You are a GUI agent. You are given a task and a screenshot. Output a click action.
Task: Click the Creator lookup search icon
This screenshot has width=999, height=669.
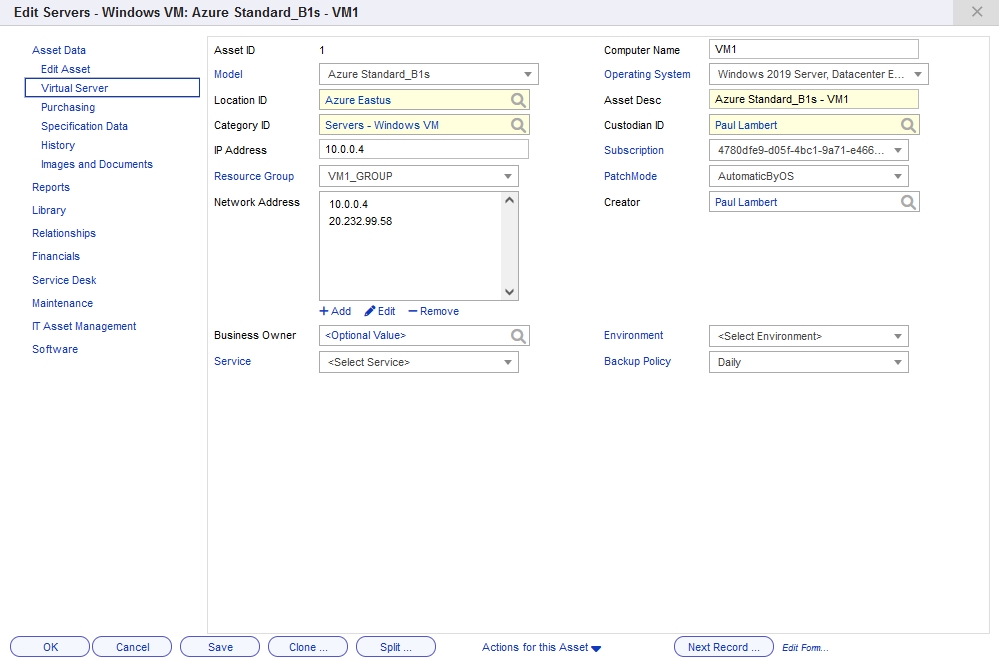[908, 201]
